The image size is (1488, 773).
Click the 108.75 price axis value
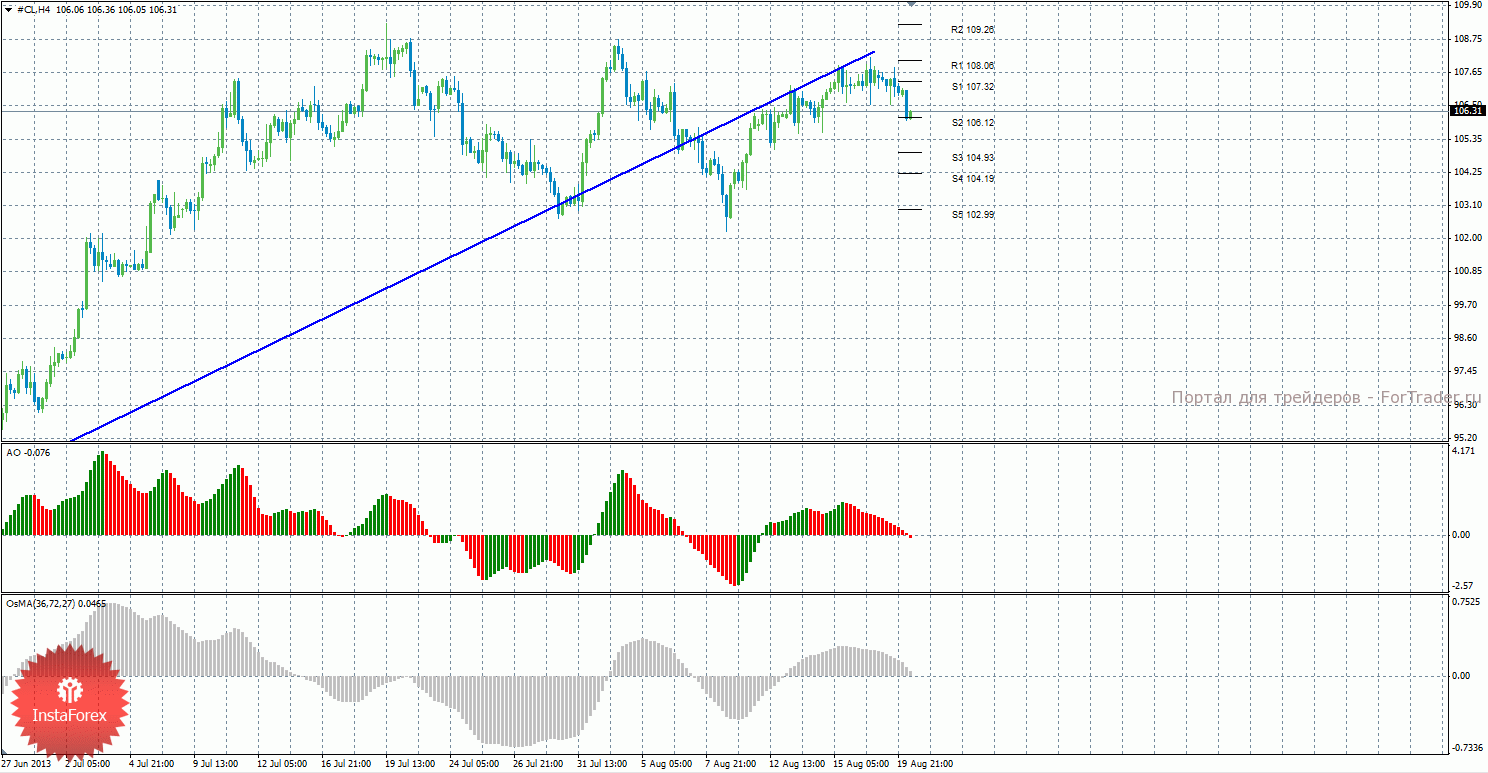pyautogui.click(x=1466, y=39)
